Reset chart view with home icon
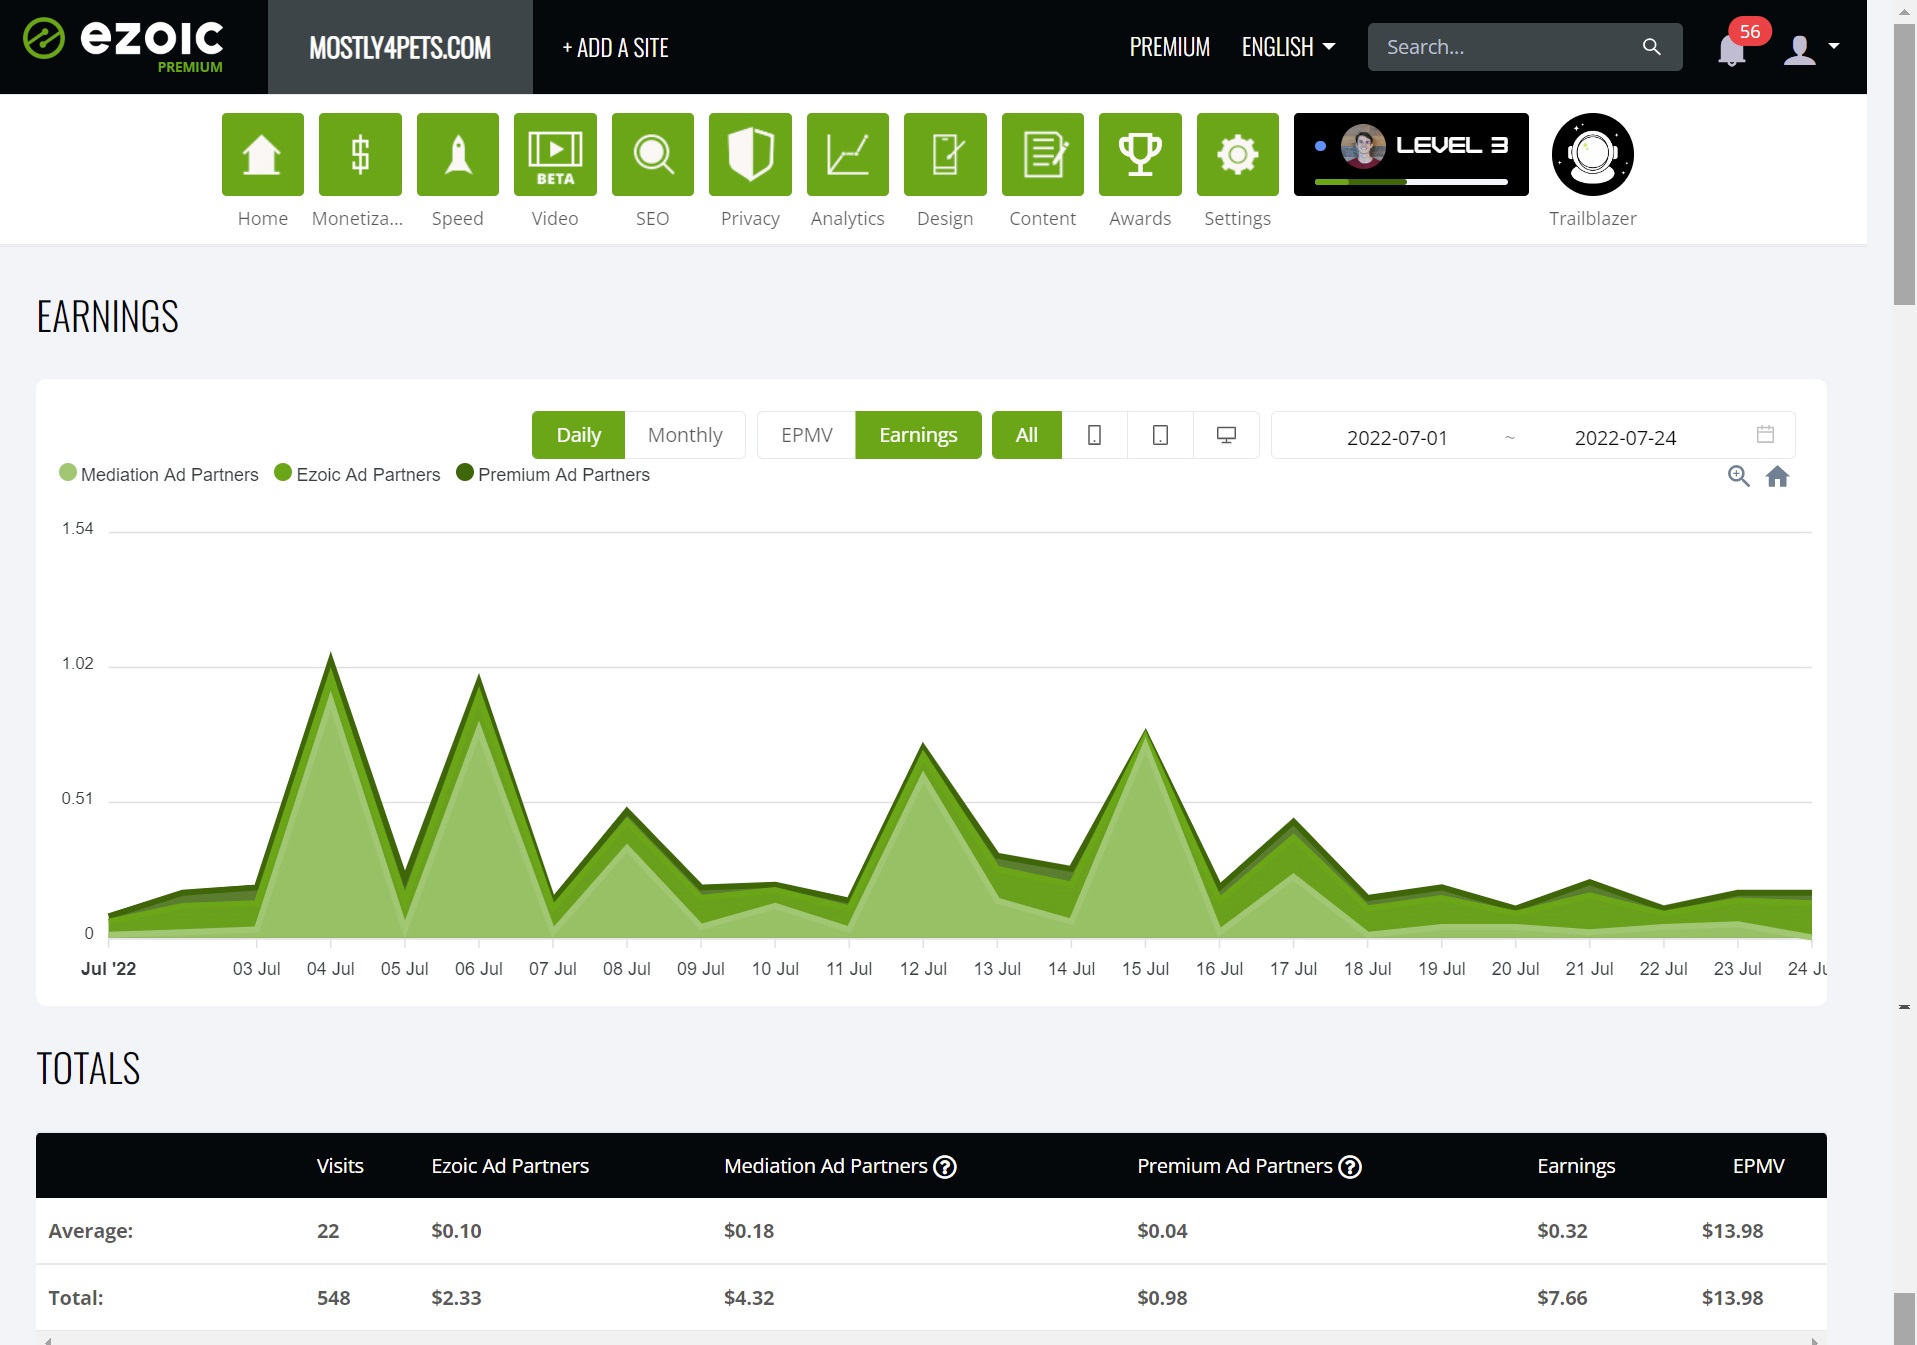Image resolution: width=1917 pixels, height=1345 pixels. [1777, 476]
